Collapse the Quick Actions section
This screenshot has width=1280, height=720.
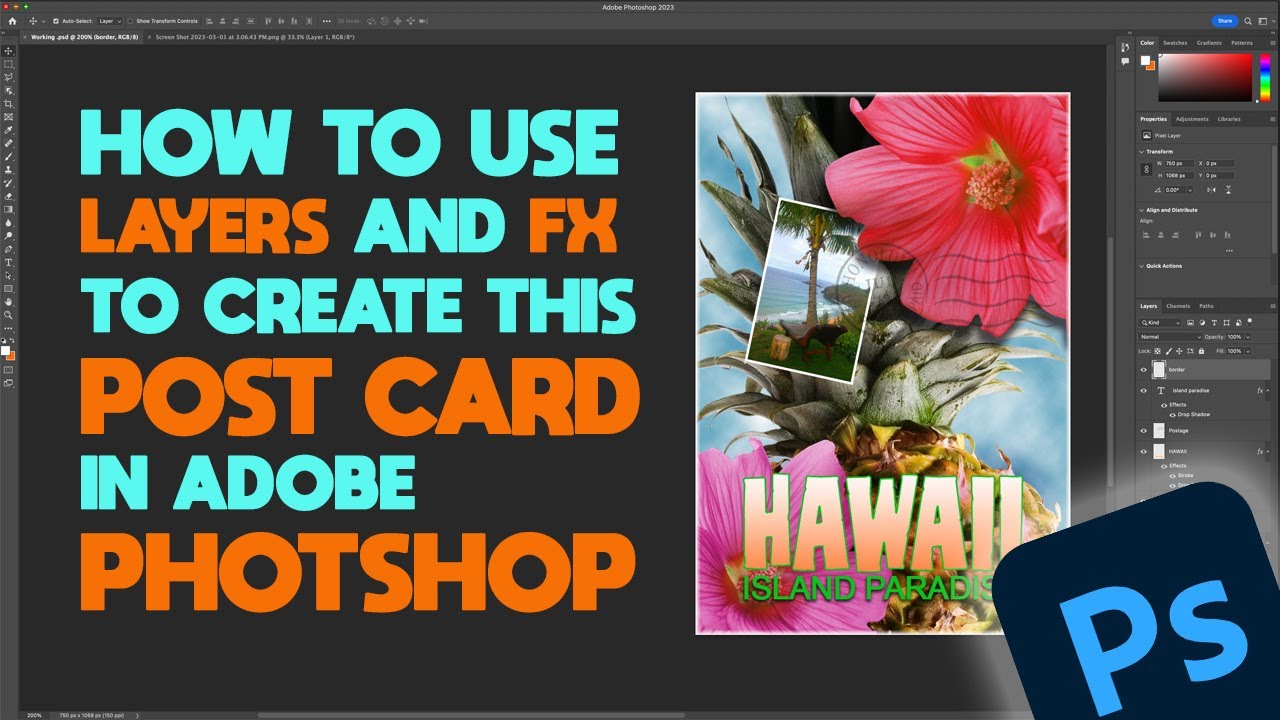[1141, 266]
